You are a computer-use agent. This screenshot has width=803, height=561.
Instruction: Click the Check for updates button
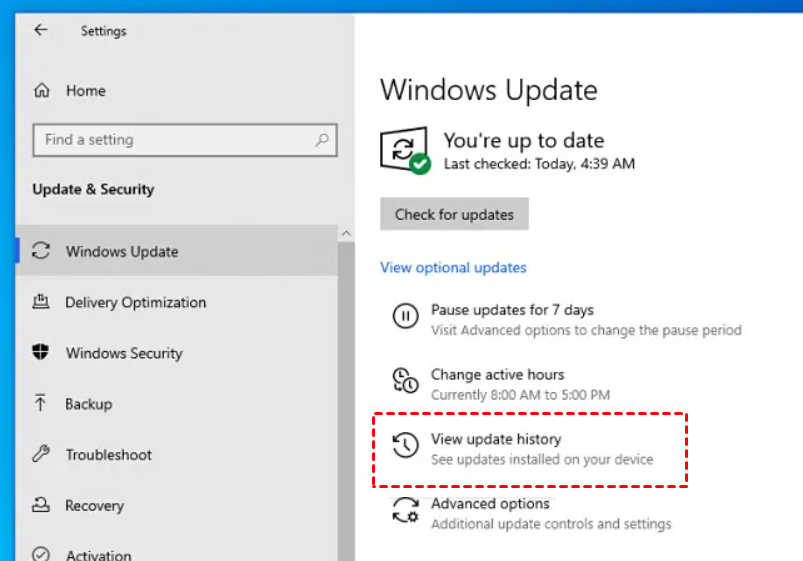454,214
